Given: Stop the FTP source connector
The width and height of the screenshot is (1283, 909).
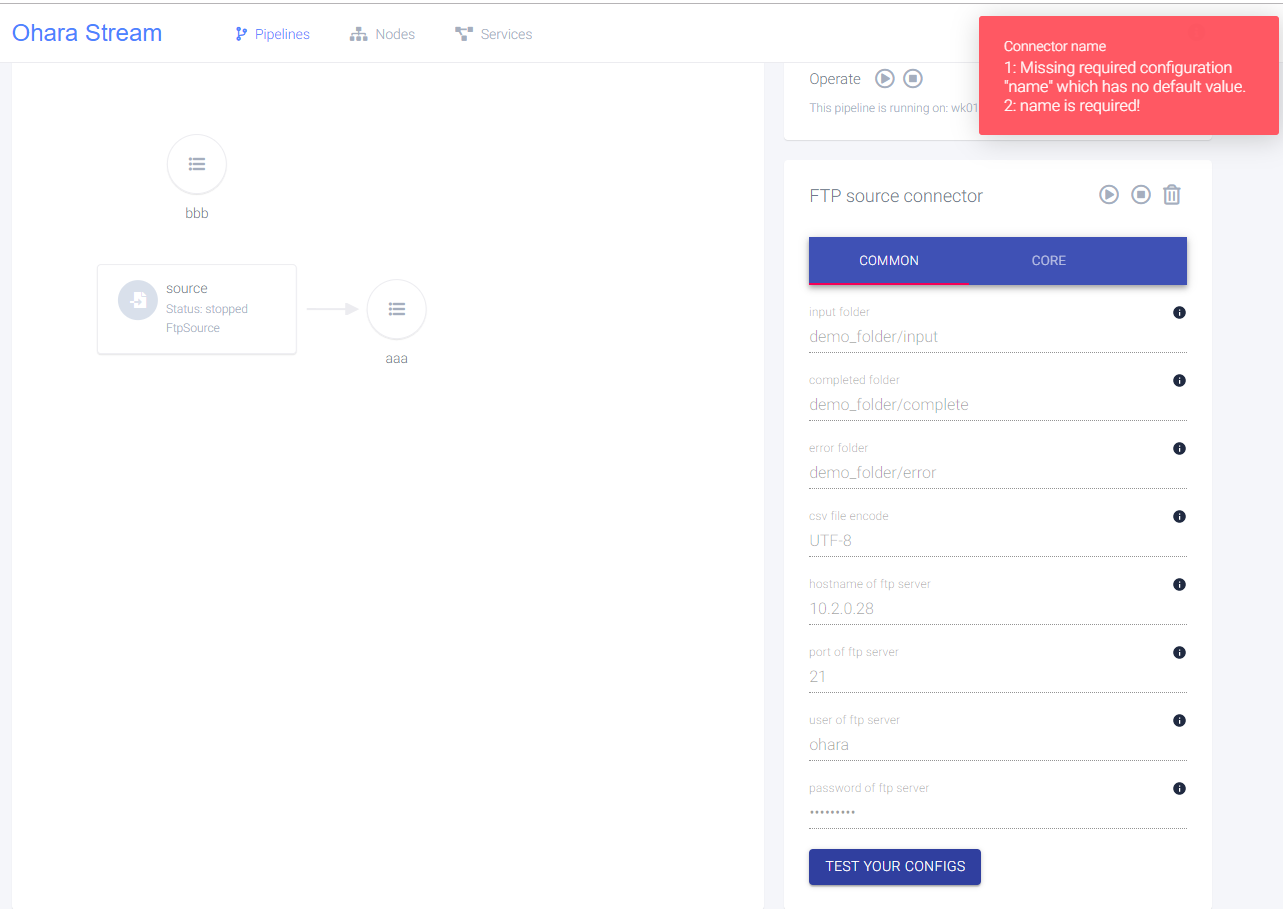Looking at the screenshot, I should pyautogui.click(x=1141, y=195).
